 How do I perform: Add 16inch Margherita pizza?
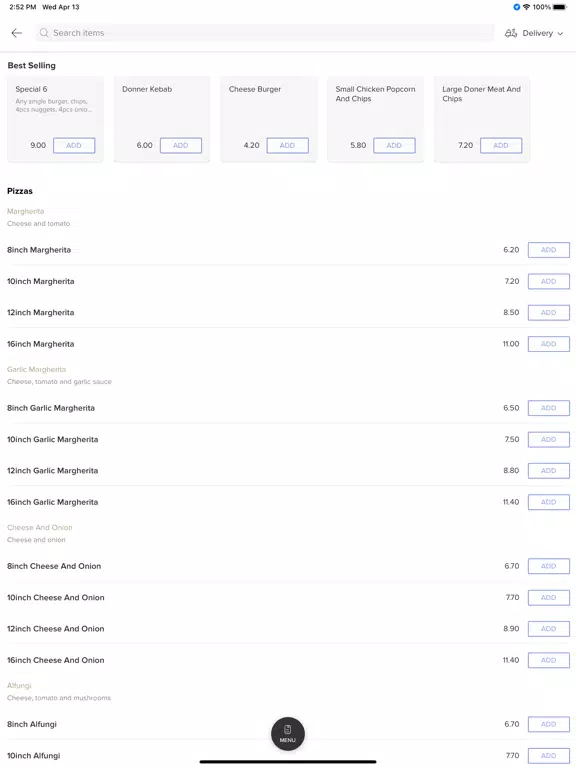coord(549,344)
